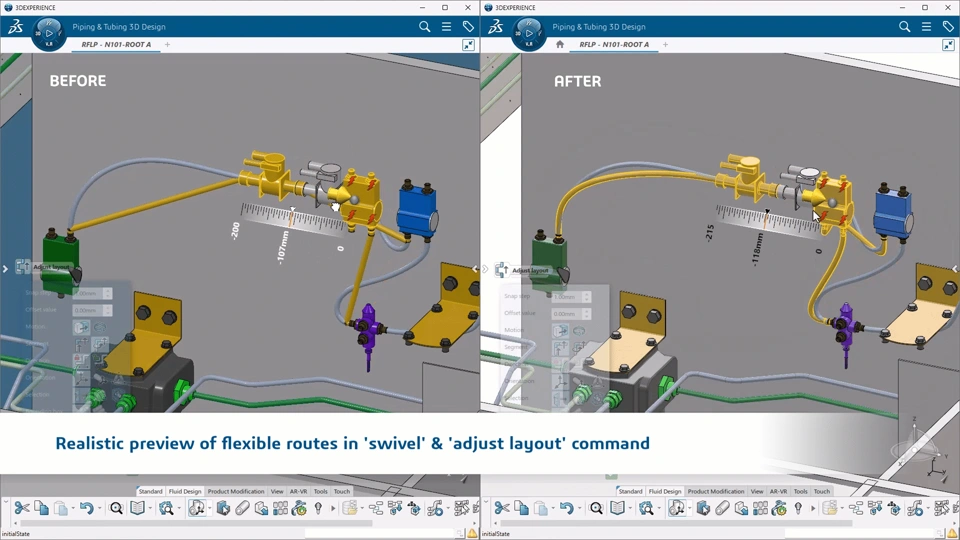The image size is (960, 540).
Task: Click the Undo arrow in the BEFORE window toolbar
Action: coord(86,508)
